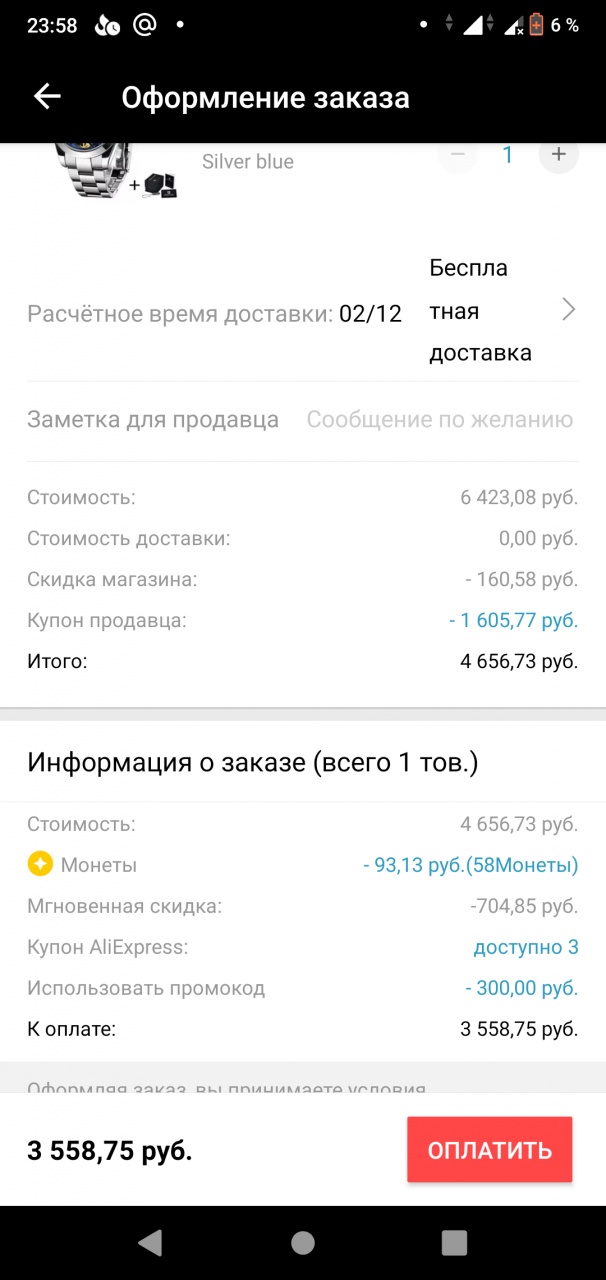Tap Android back navigation triangle
Viewport: 606px width, 1280px height.
pos(150,1242)
